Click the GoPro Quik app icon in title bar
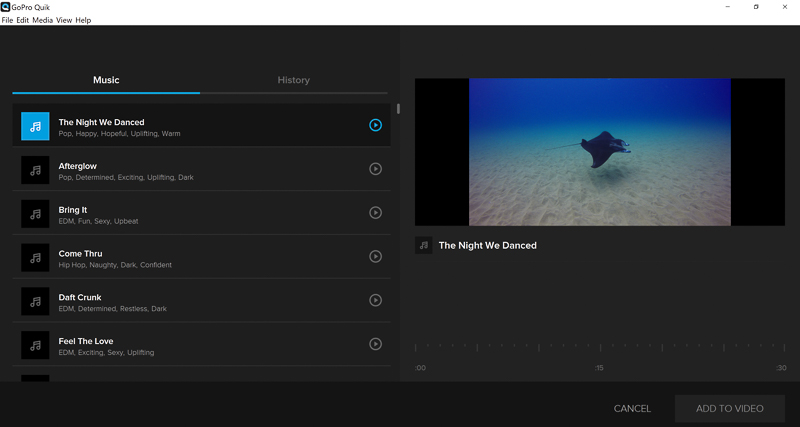This screenshot has height=427, width=800. coord(6,7)
